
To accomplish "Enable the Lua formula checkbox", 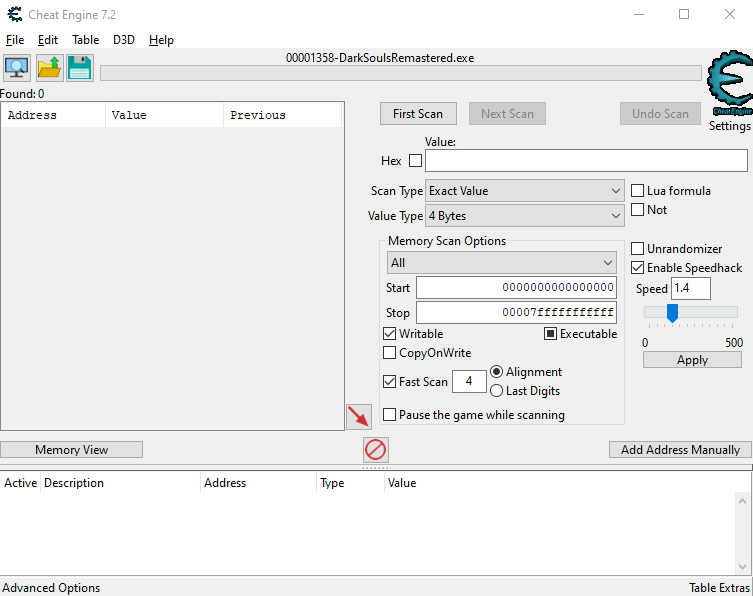I will pyautogui.click(x=637, y=191).
